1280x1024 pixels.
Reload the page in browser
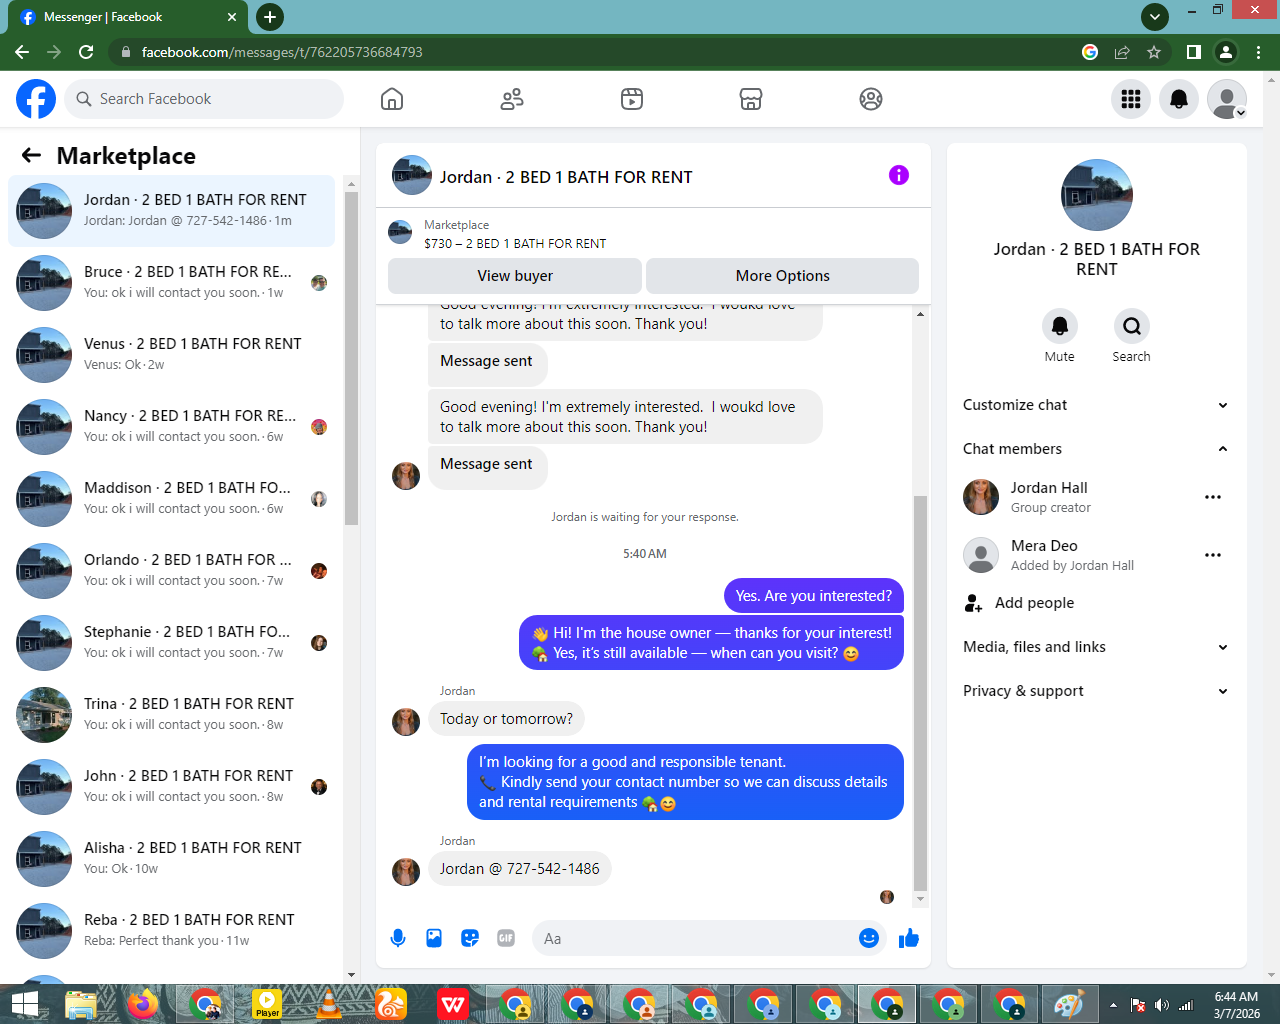pyautogui.click(x=86, y=52)
